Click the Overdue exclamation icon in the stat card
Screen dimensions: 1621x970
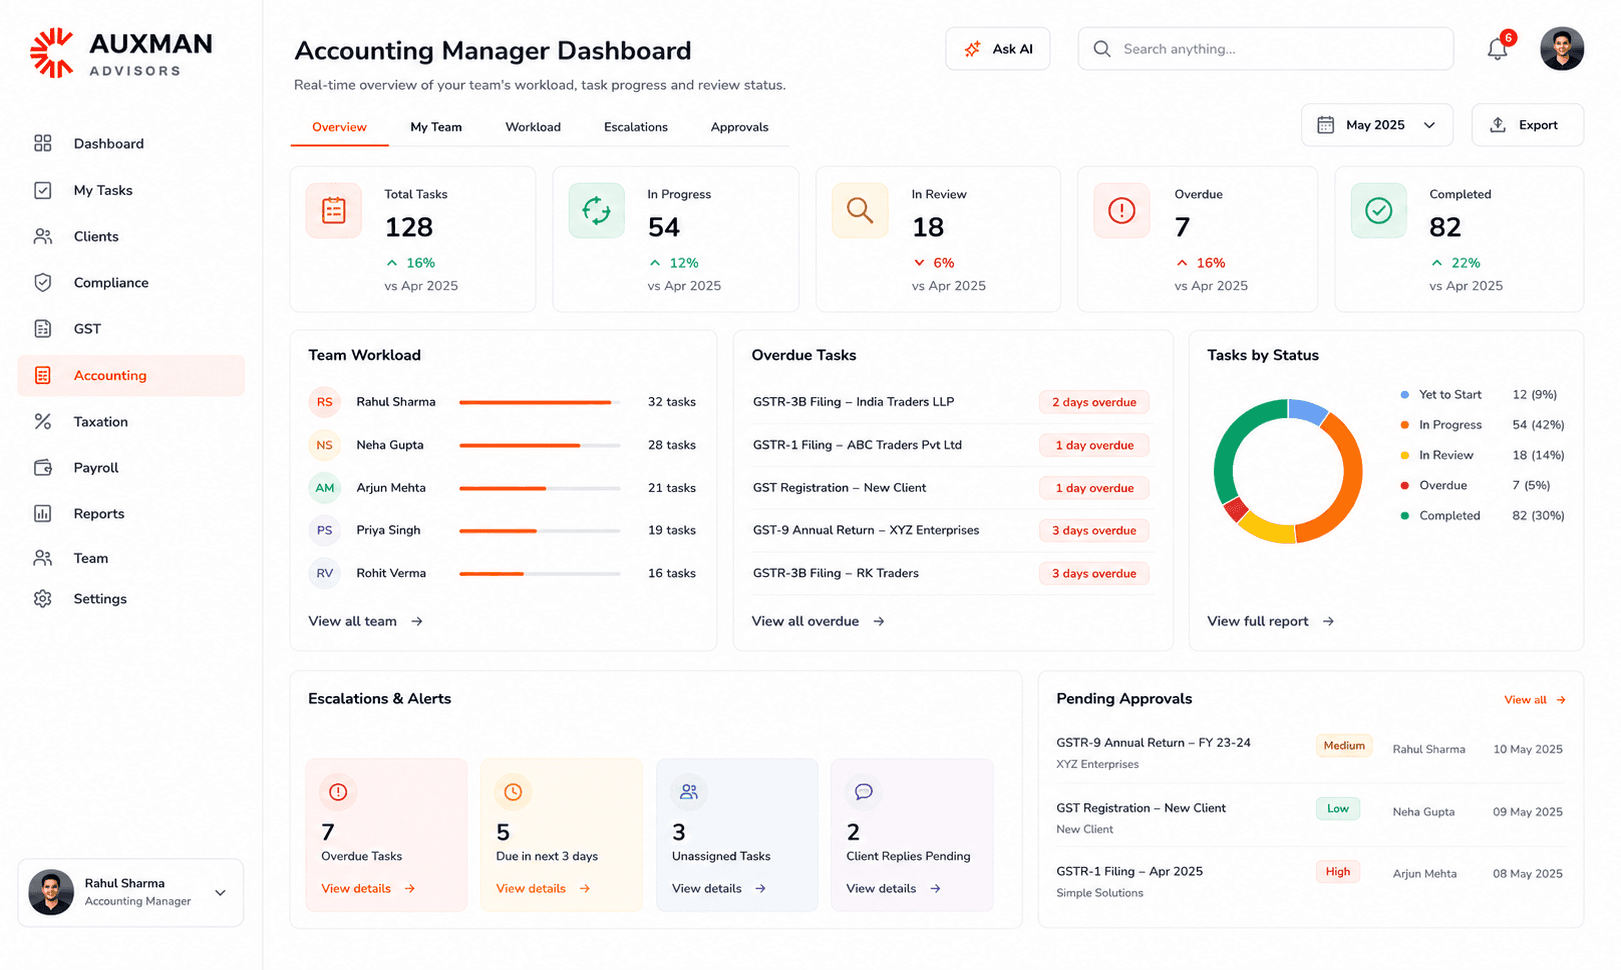(x=1122, y=210)
